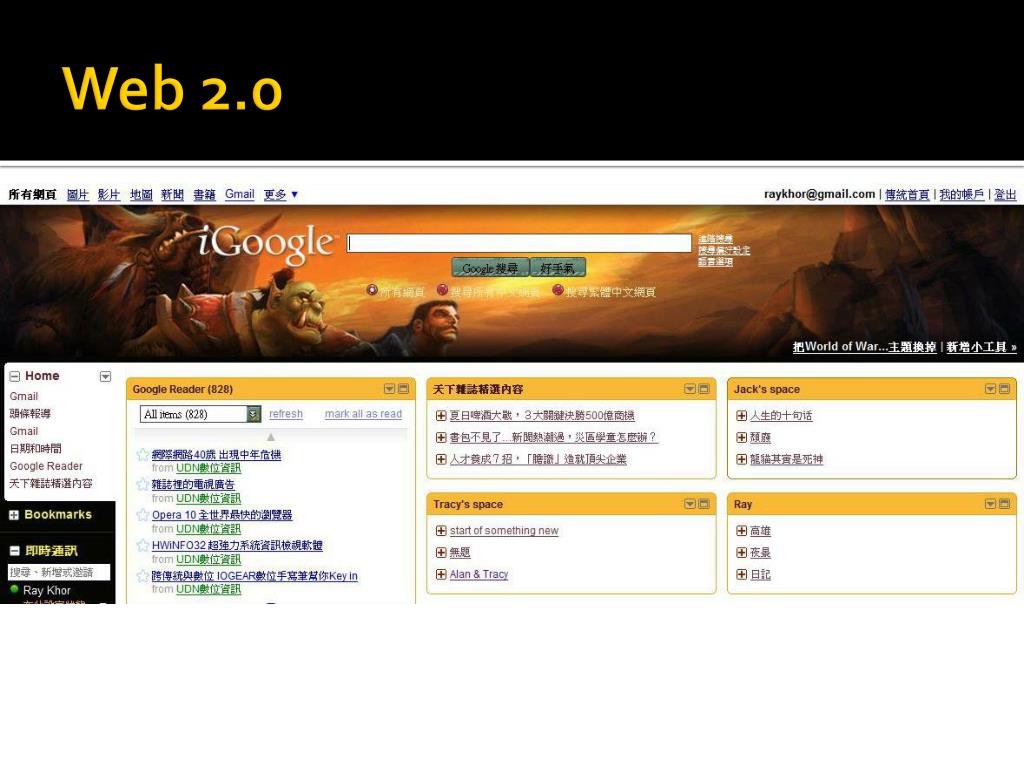Focus the 搜尋、新增或邀請 chat search box
The image size is (1024, 768).
tap(59, 572)
